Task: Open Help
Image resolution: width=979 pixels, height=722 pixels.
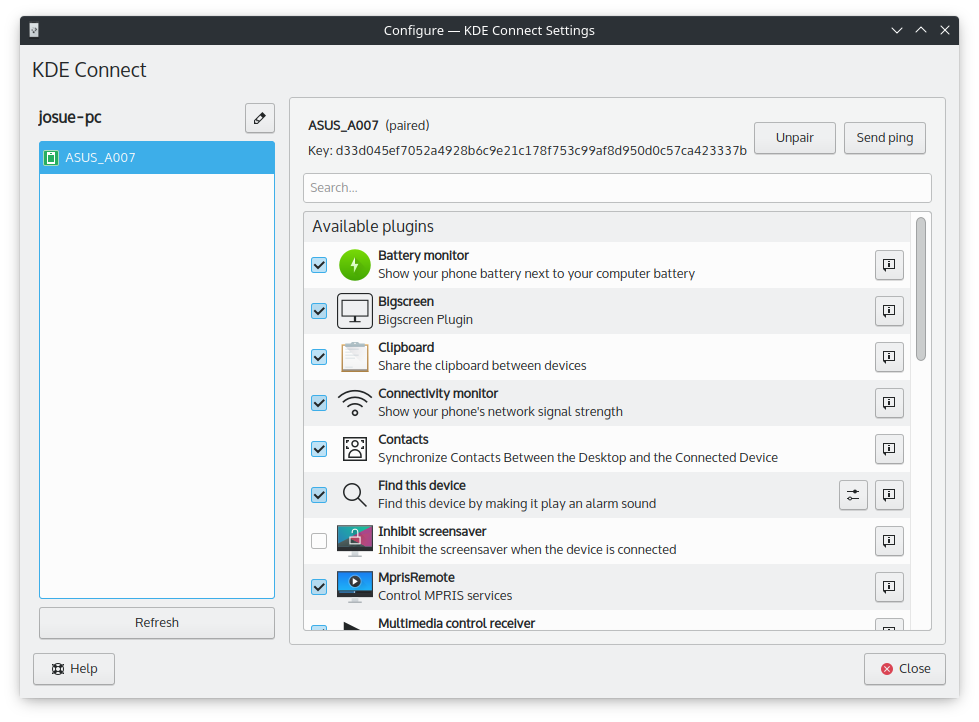Action: [74, 669]
